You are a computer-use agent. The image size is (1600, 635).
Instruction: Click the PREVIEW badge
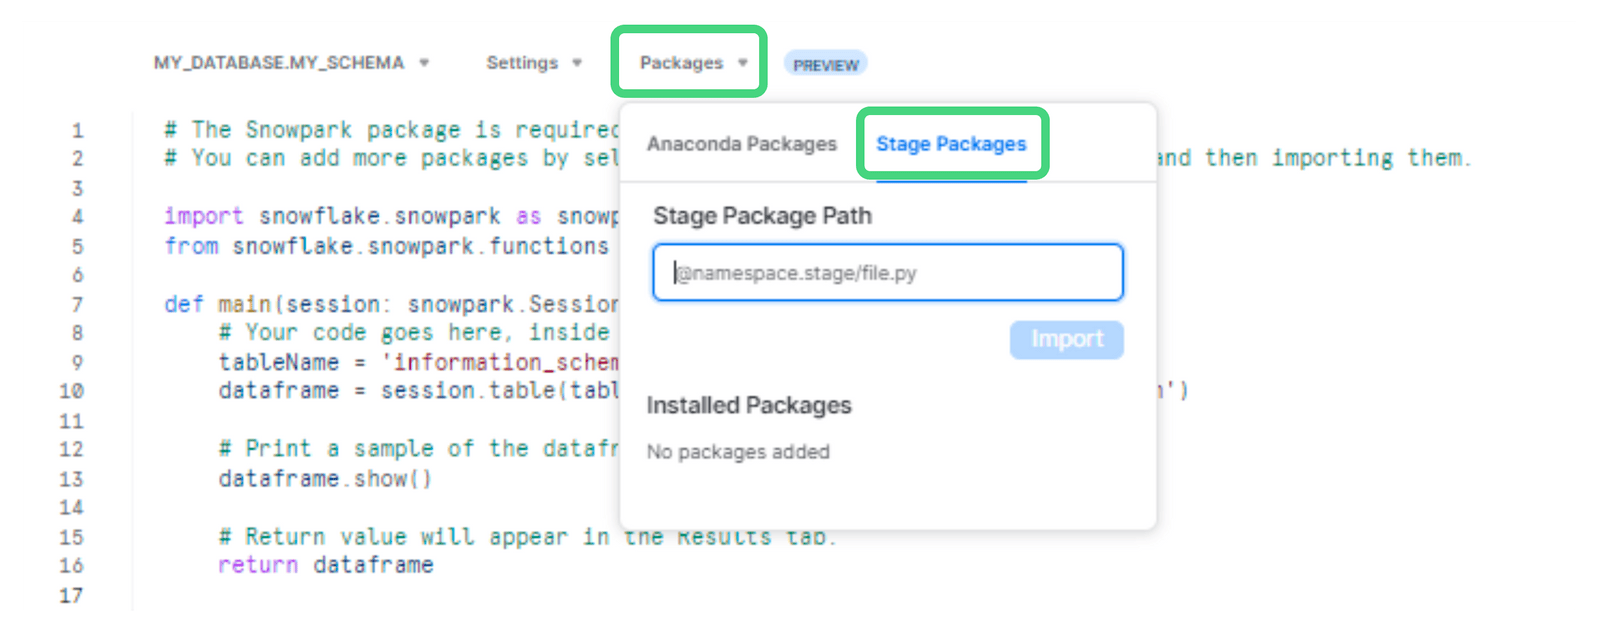coord(825,65)
